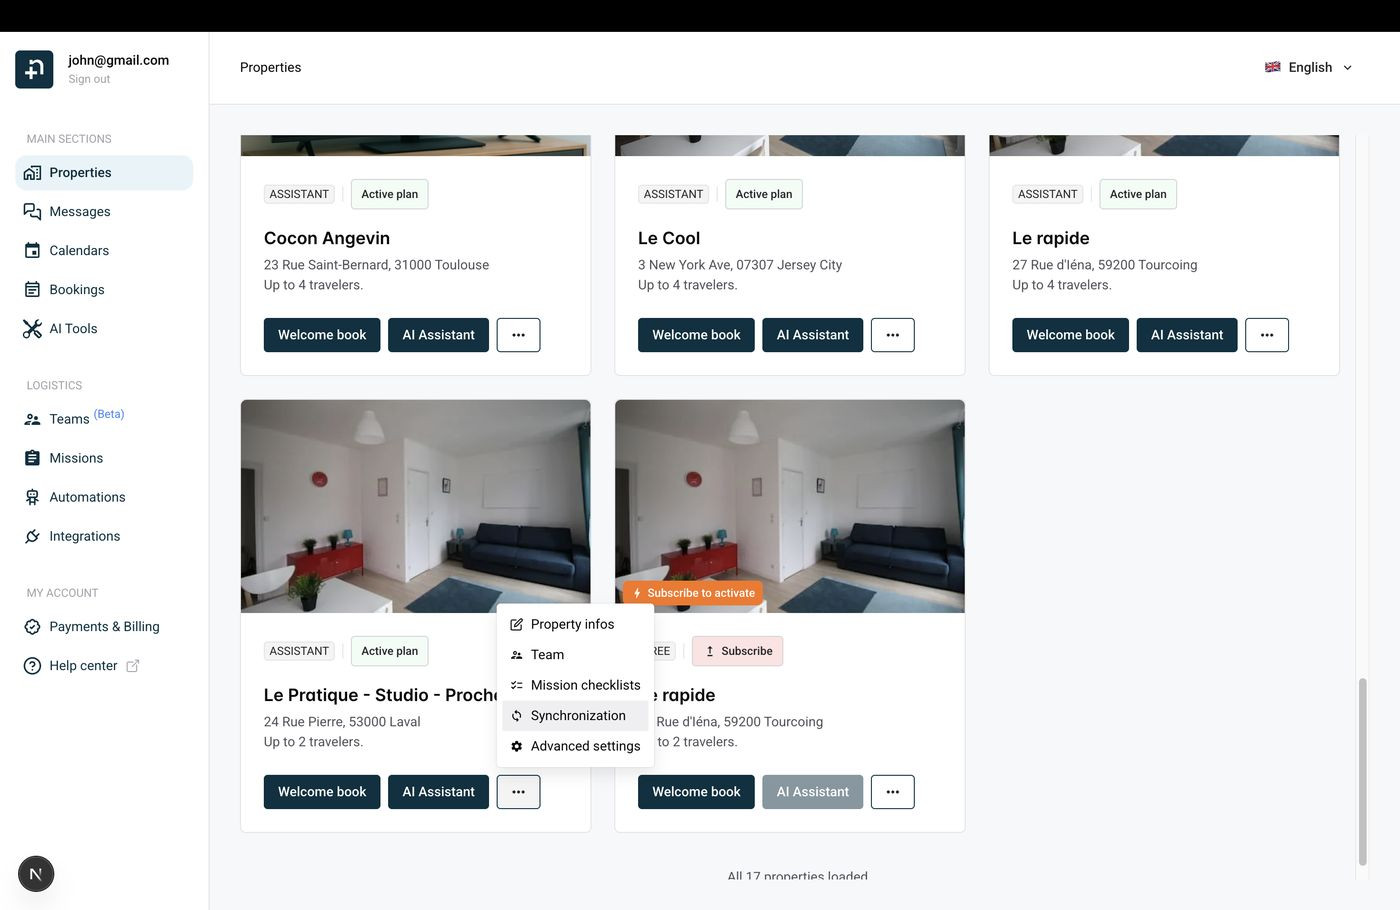Viewport: 1400px width, 910px height.
Task: Choose Team in the open context menu
Action: pyautogui.click(x=547, y=654)
